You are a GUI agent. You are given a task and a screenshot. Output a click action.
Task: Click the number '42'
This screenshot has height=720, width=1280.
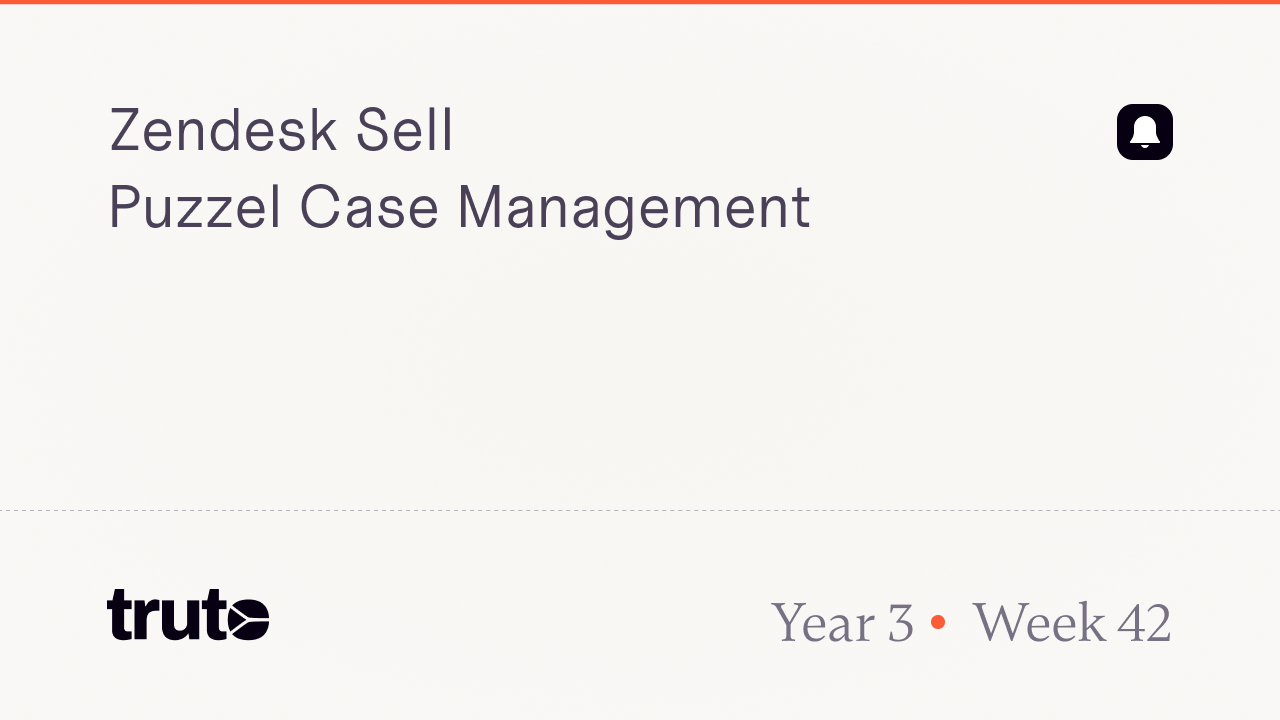click(x=1144, y=622)
